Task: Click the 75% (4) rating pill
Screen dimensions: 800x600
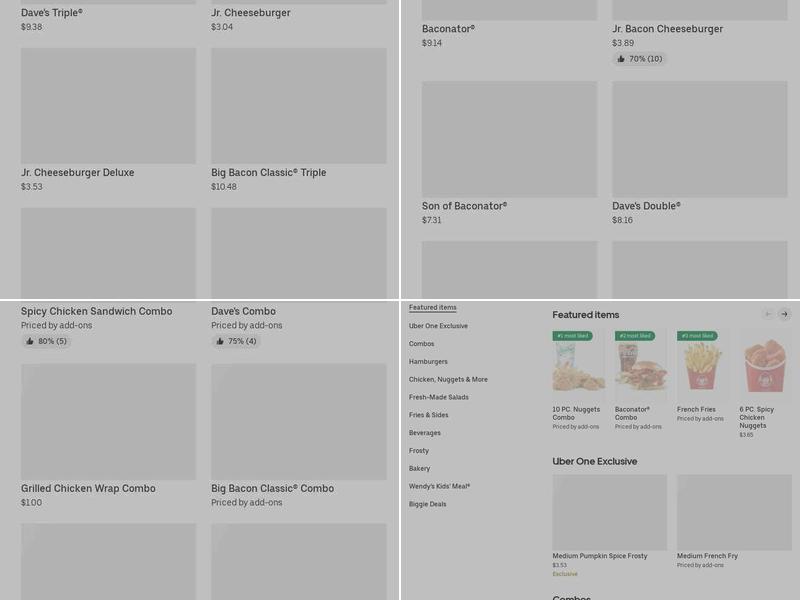Action: point(236,341)
